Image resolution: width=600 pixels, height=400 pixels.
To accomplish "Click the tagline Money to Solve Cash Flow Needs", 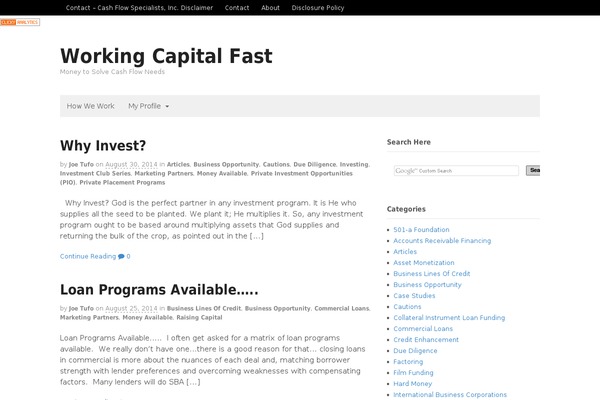I will click(112, 72).
